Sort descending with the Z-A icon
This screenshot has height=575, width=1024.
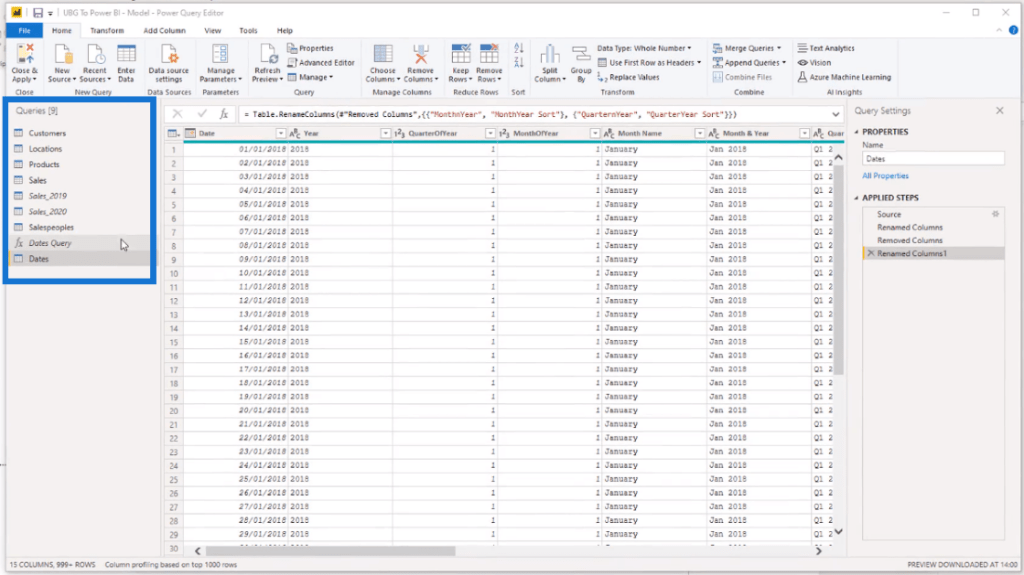[519, 63]
